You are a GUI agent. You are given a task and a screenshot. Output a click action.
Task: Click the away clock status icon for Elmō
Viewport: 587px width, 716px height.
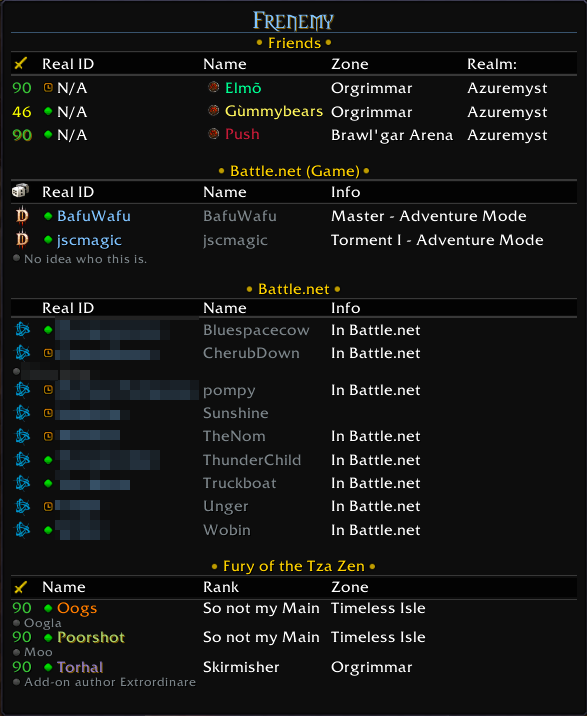48,87
